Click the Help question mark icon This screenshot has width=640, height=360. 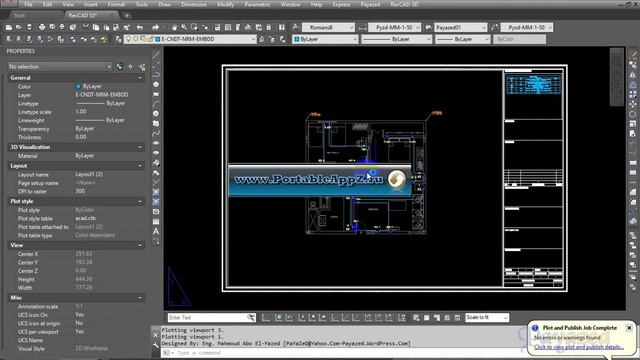(x=282, y=27)
